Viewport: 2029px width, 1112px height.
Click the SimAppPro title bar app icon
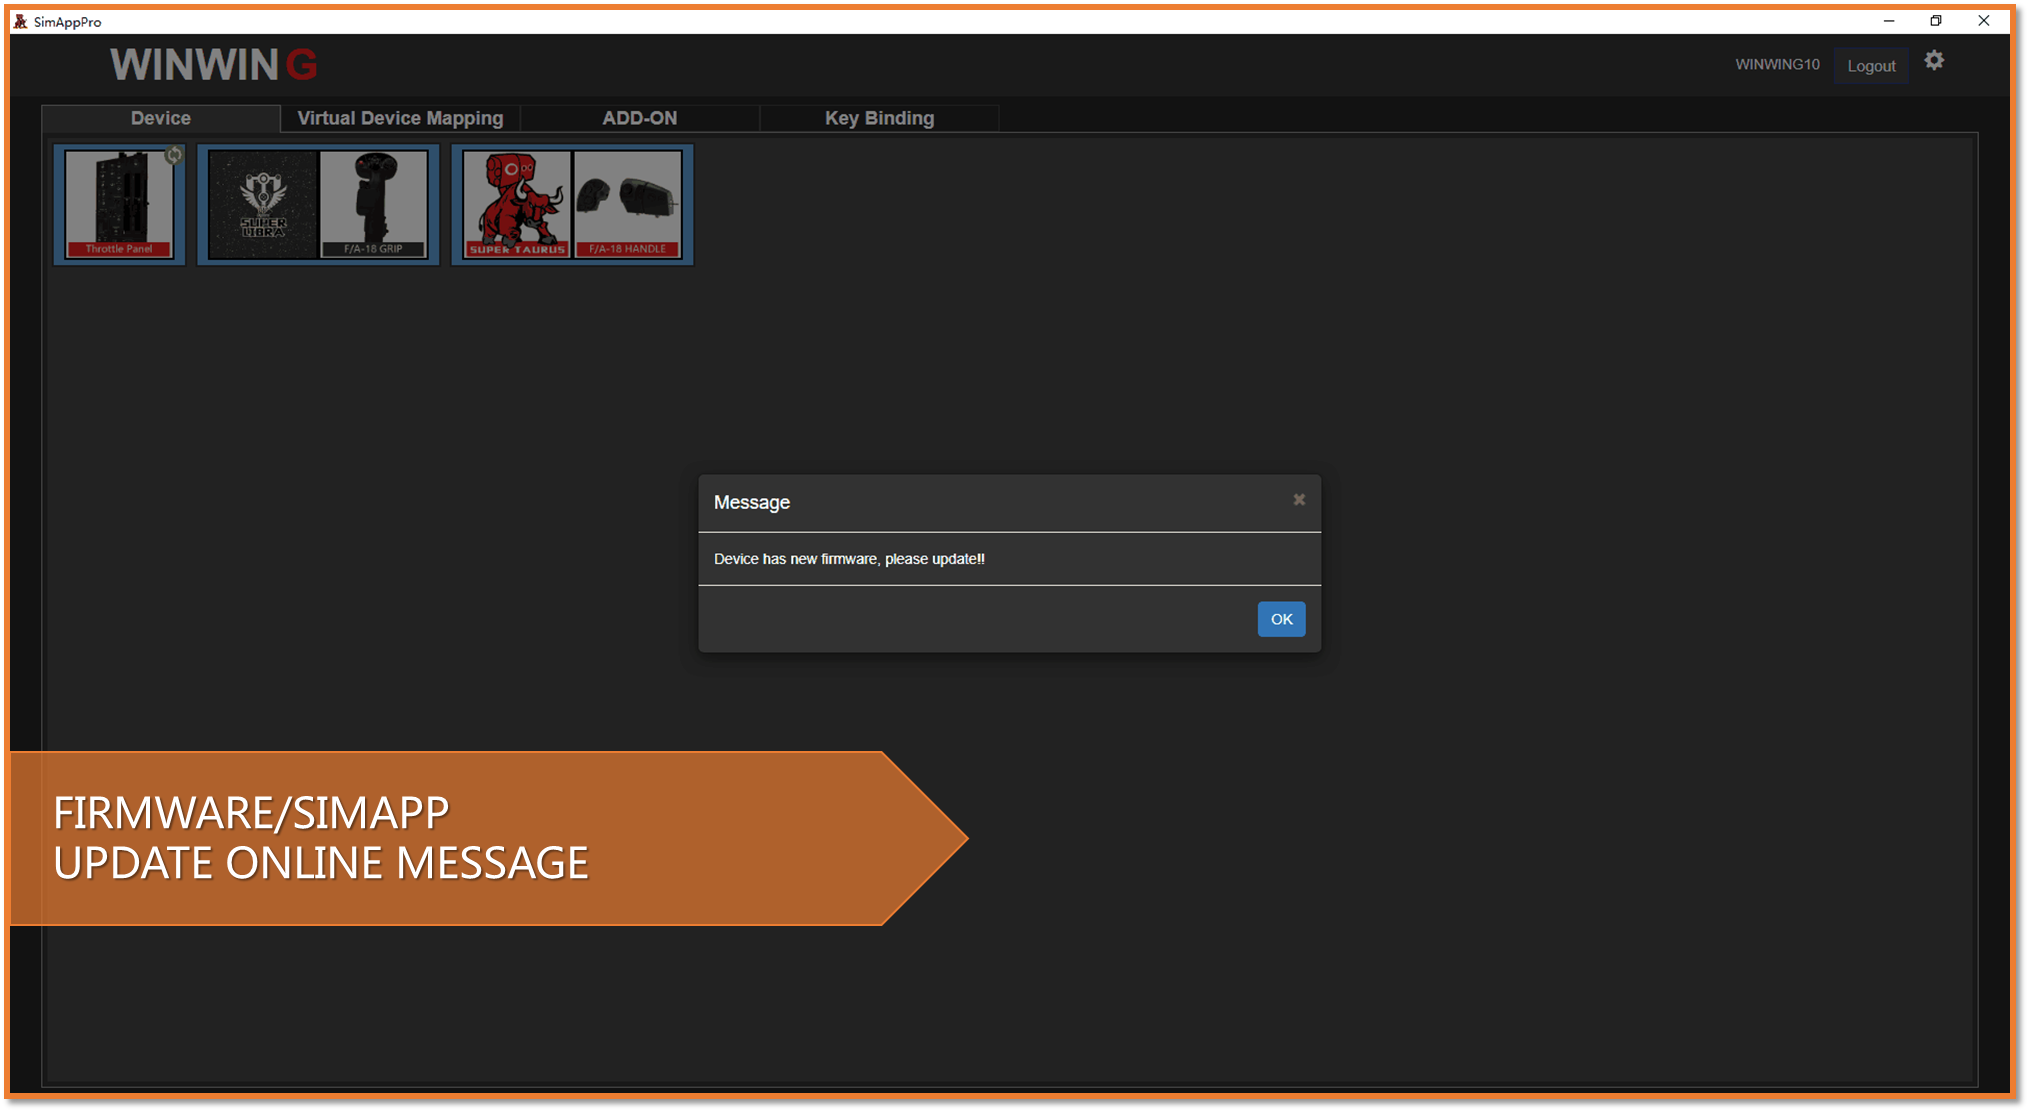pos(20,21)
